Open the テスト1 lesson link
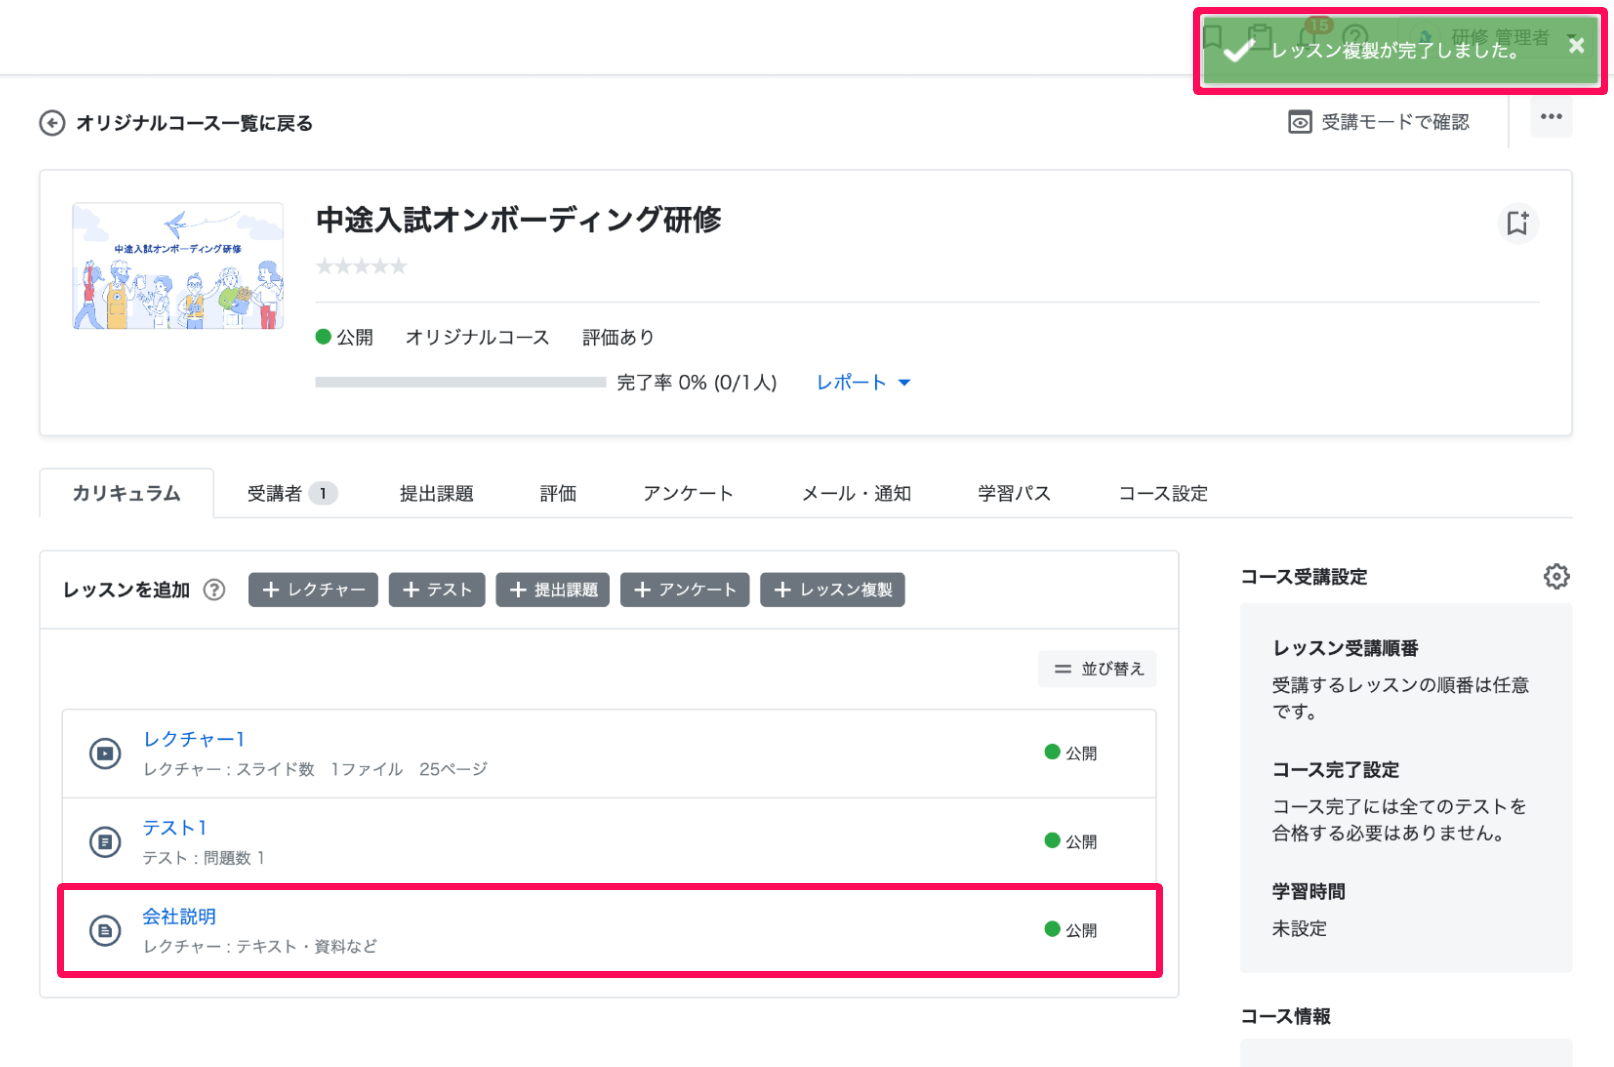This screenshot has width=1614, height=1067. pos(174,828)
